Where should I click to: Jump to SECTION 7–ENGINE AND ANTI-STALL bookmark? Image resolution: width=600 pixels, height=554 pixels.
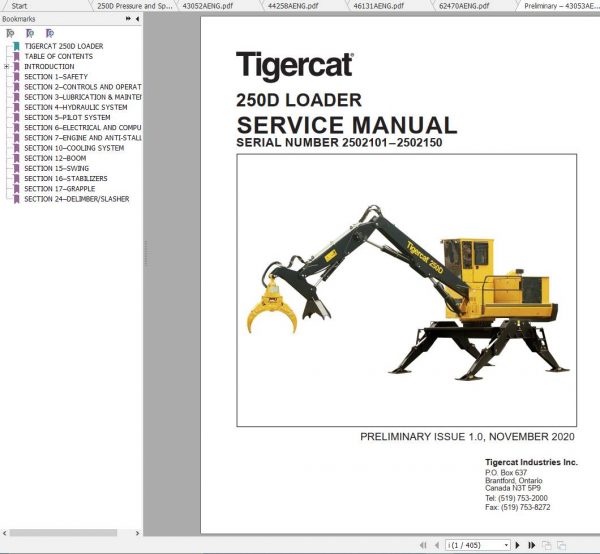[83, 138]
